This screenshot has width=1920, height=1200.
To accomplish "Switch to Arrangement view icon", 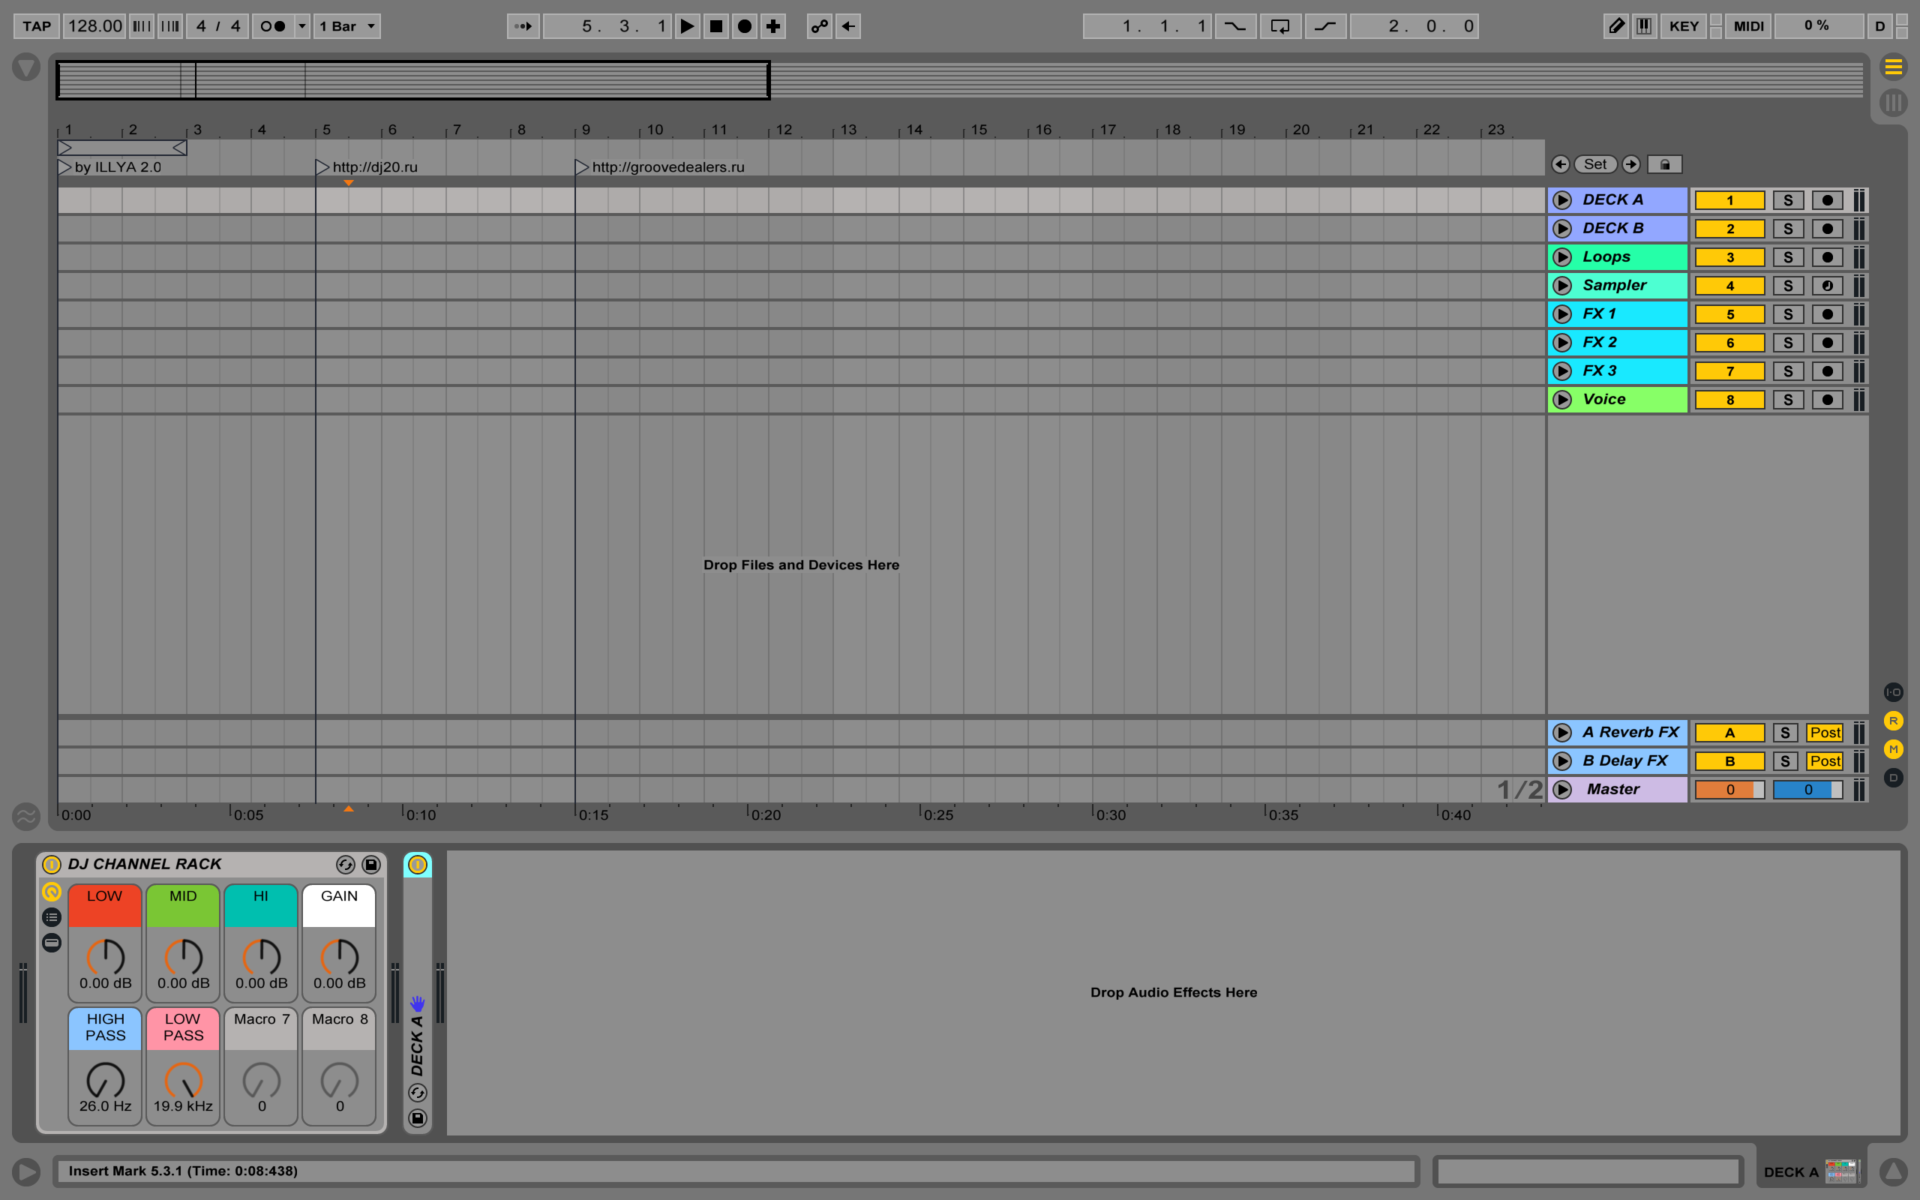I will coord(1893,67).
